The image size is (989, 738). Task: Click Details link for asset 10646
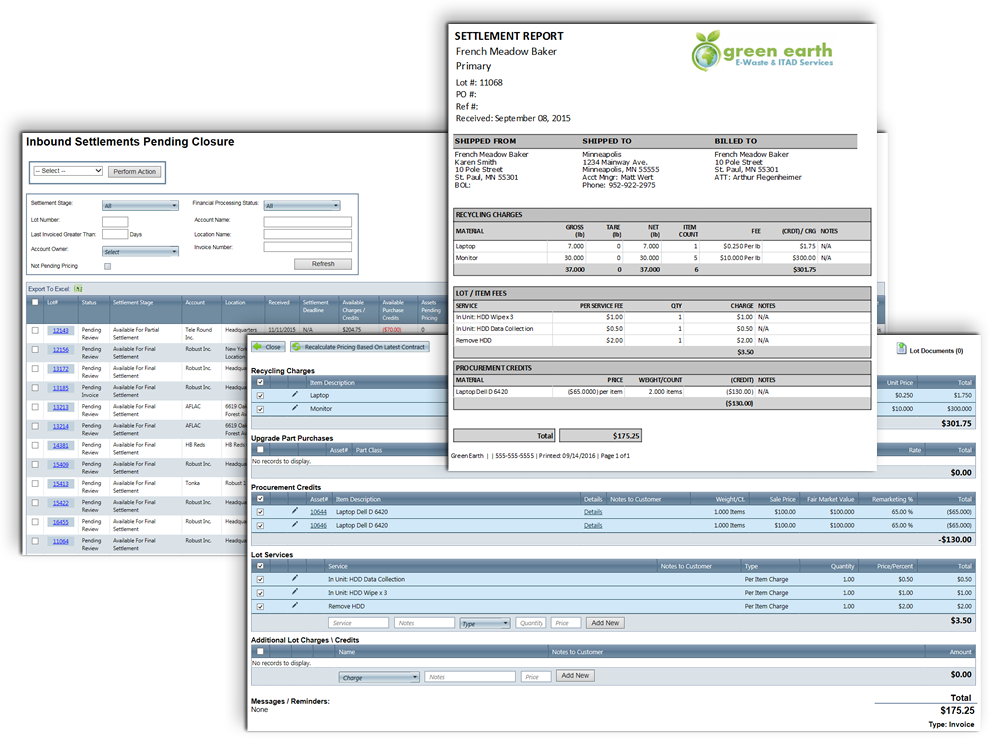(593, 525)
